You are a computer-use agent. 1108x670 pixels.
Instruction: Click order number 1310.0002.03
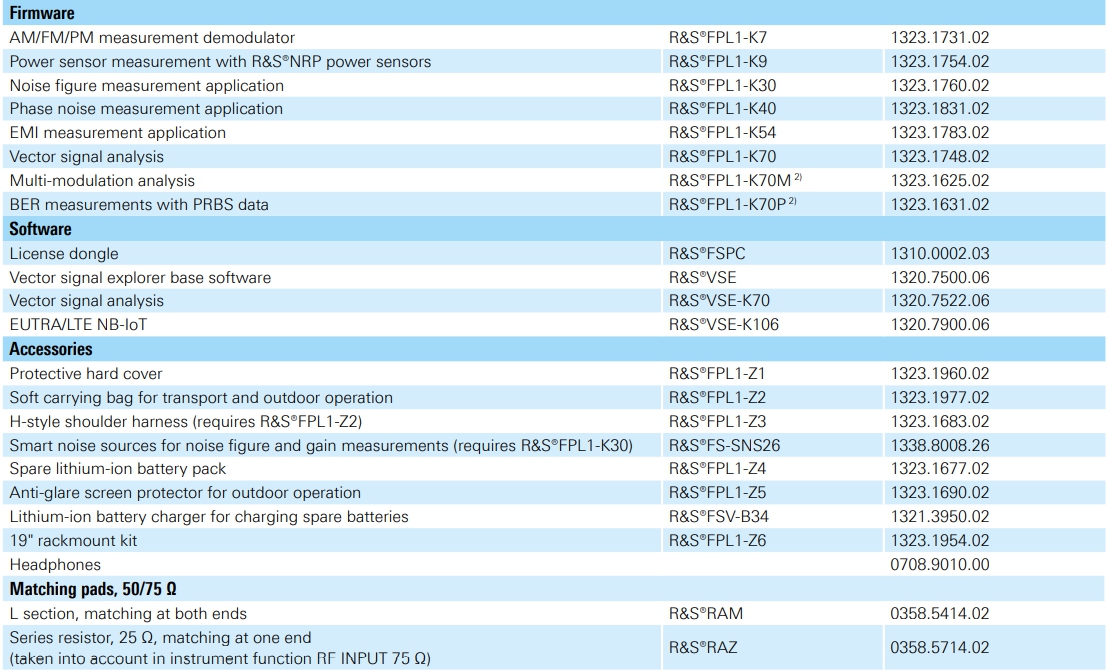[940, 254]
